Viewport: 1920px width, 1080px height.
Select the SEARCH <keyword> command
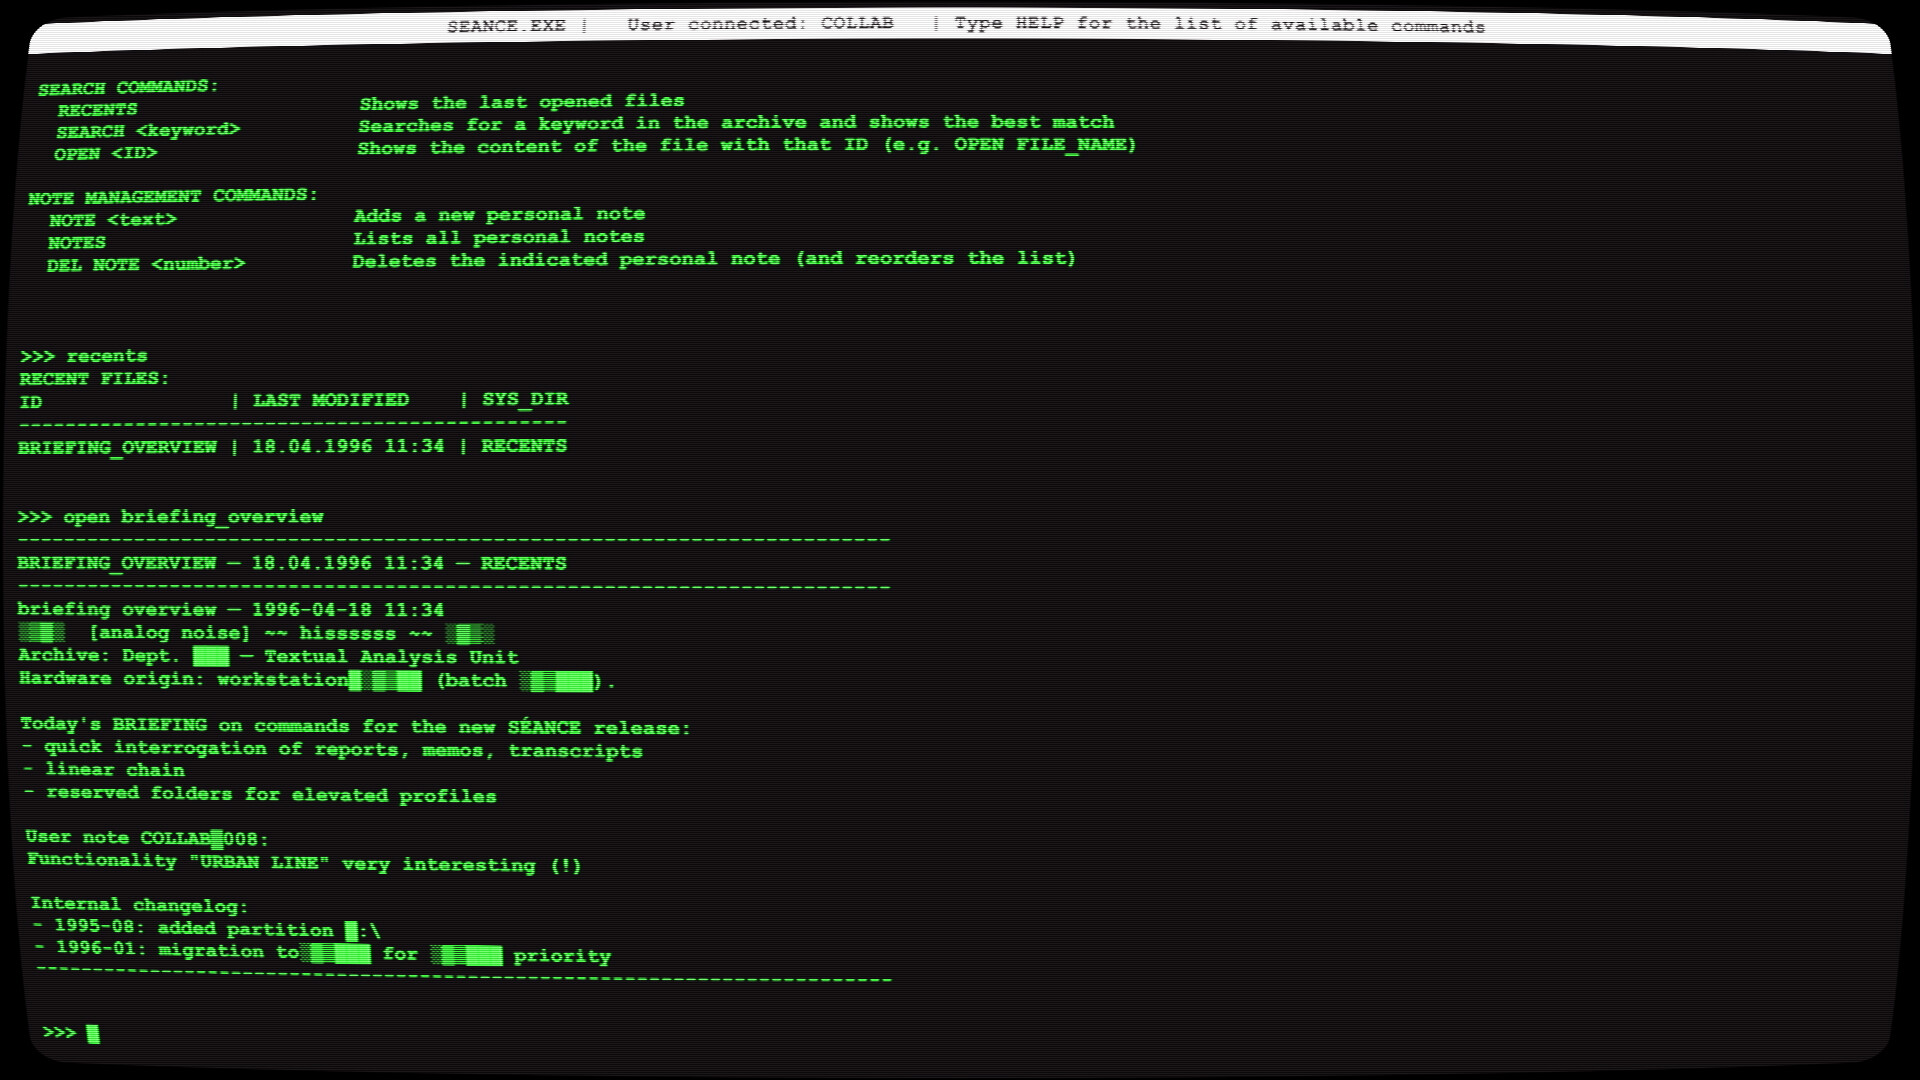[x=147, y=130]
